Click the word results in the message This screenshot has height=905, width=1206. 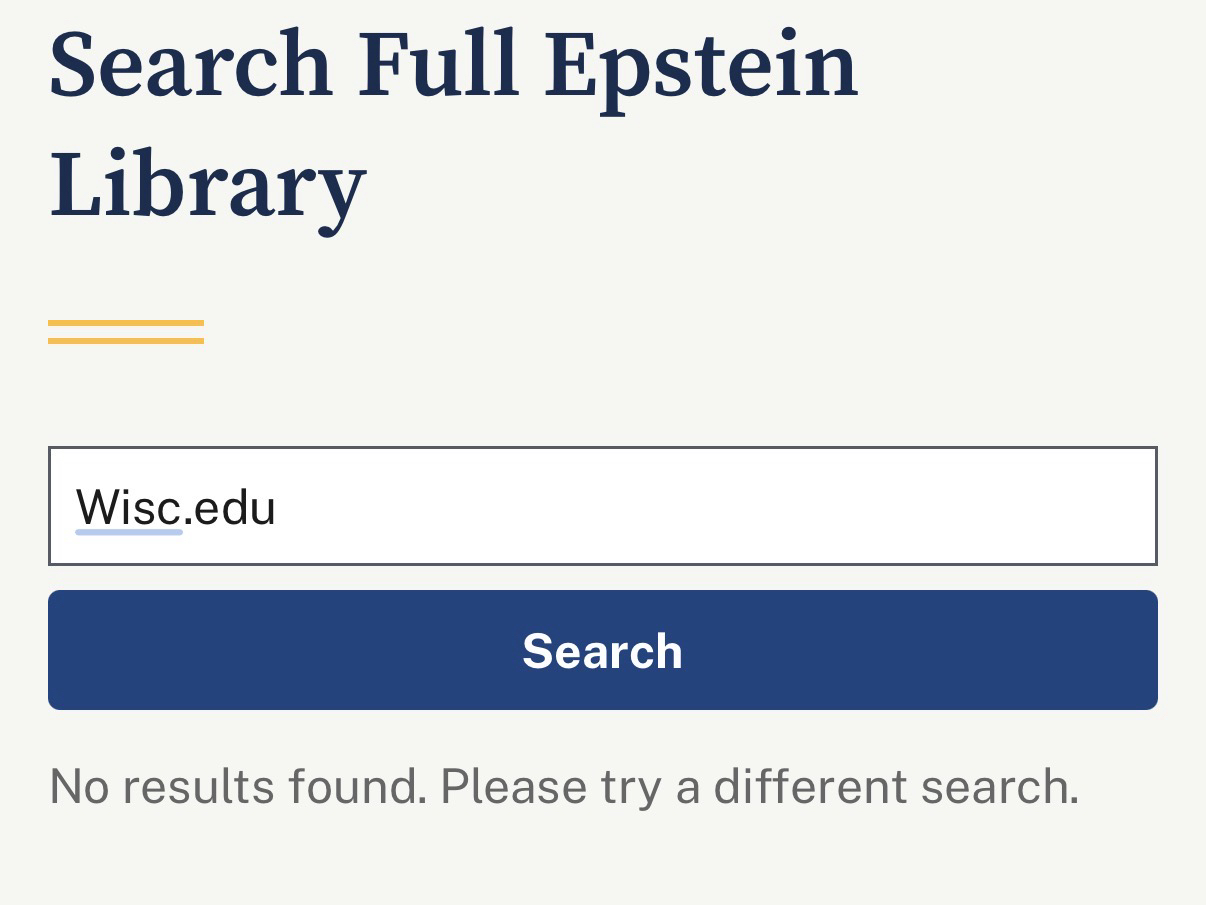click(x=198, y=786)
